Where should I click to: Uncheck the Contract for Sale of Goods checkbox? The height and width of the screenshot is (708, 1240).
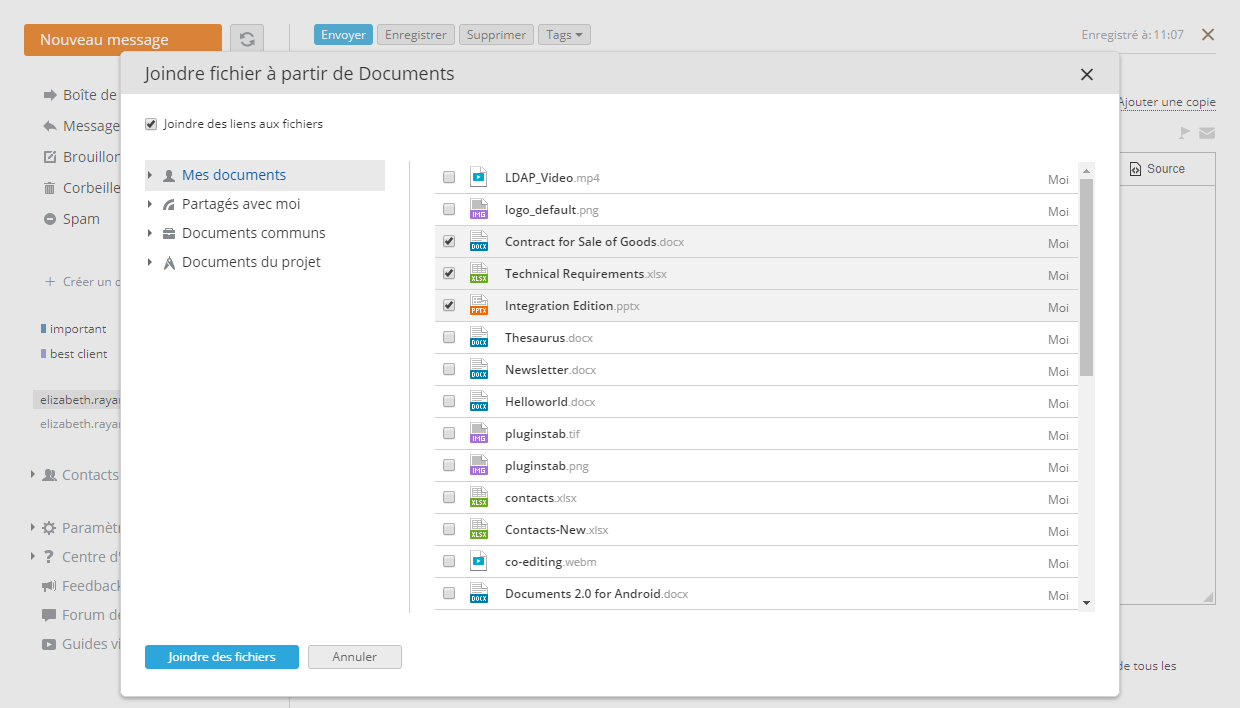[x=449, y=242]
